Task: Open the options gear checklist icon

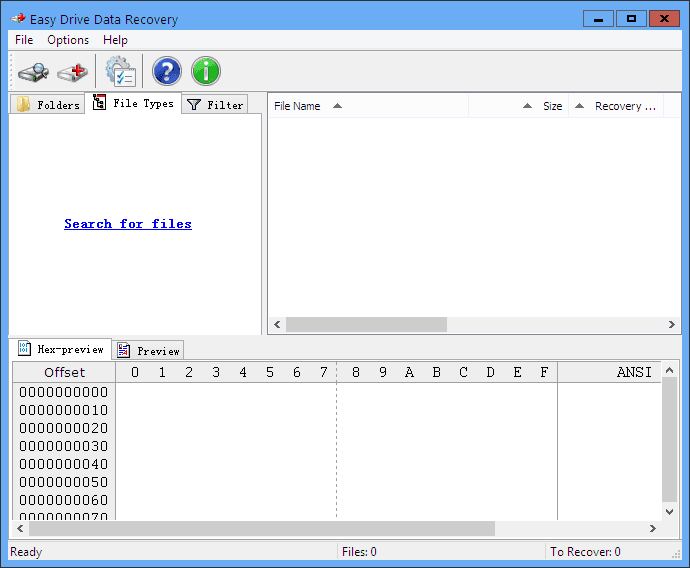Action: pos(120,71)
